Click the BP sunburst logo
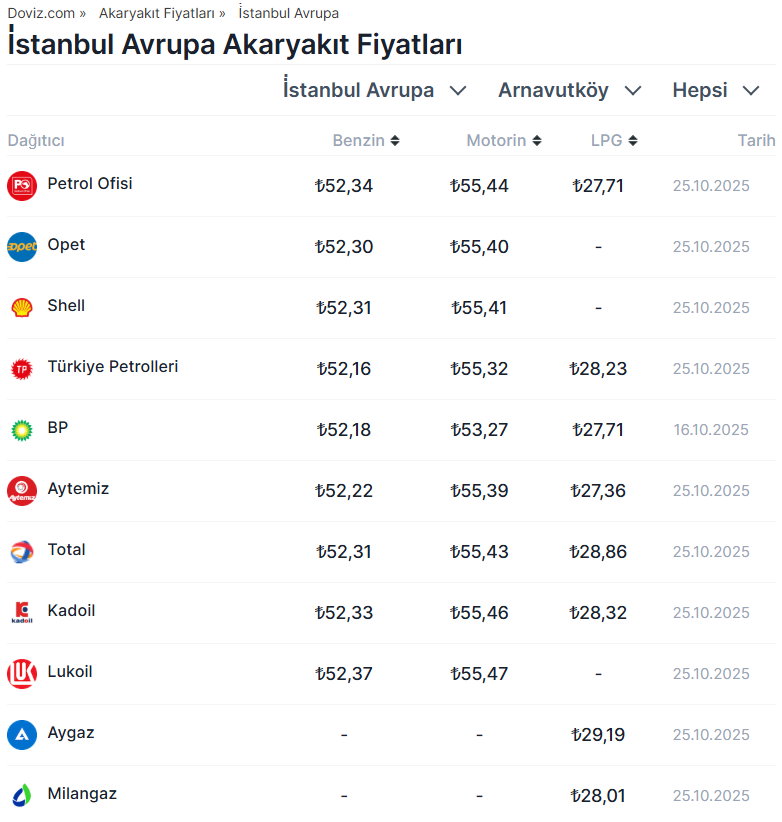 pyautogui.click(x=22, y=430)
